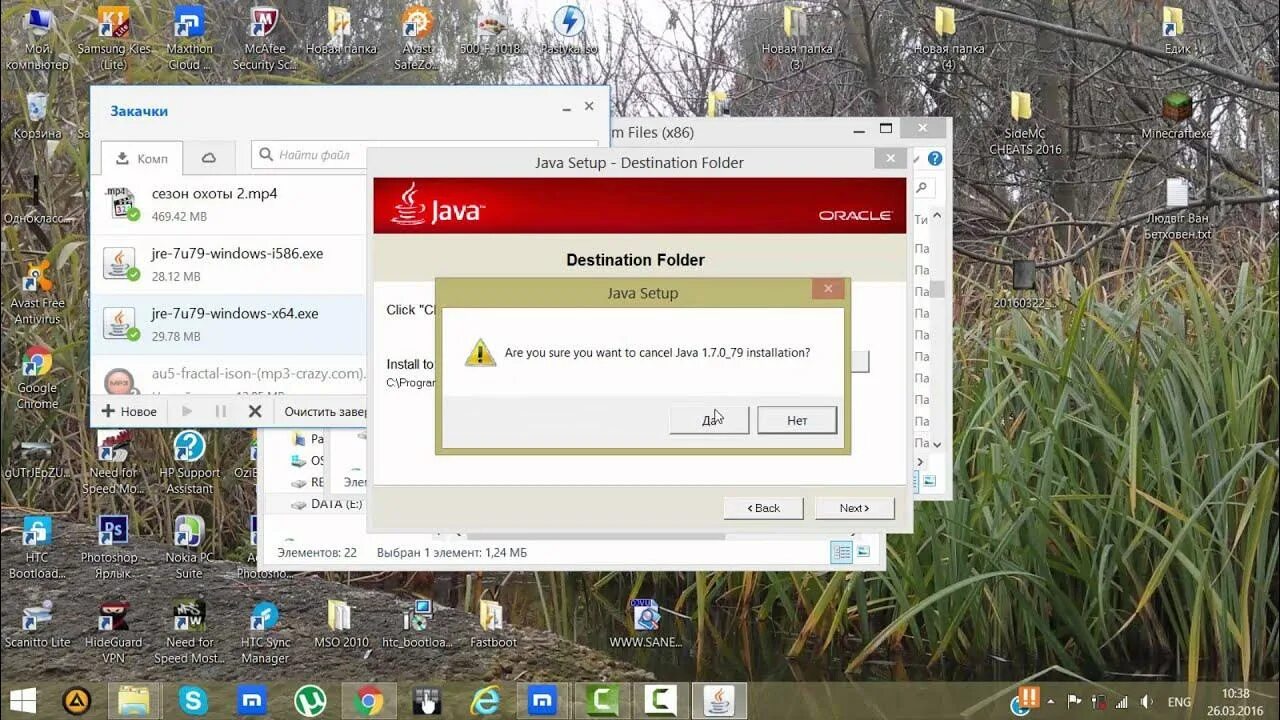This screenshot has height=720, width=1280.
Task: Switch to the cloud tab in Закачки
Action: [x=209, y=158]
